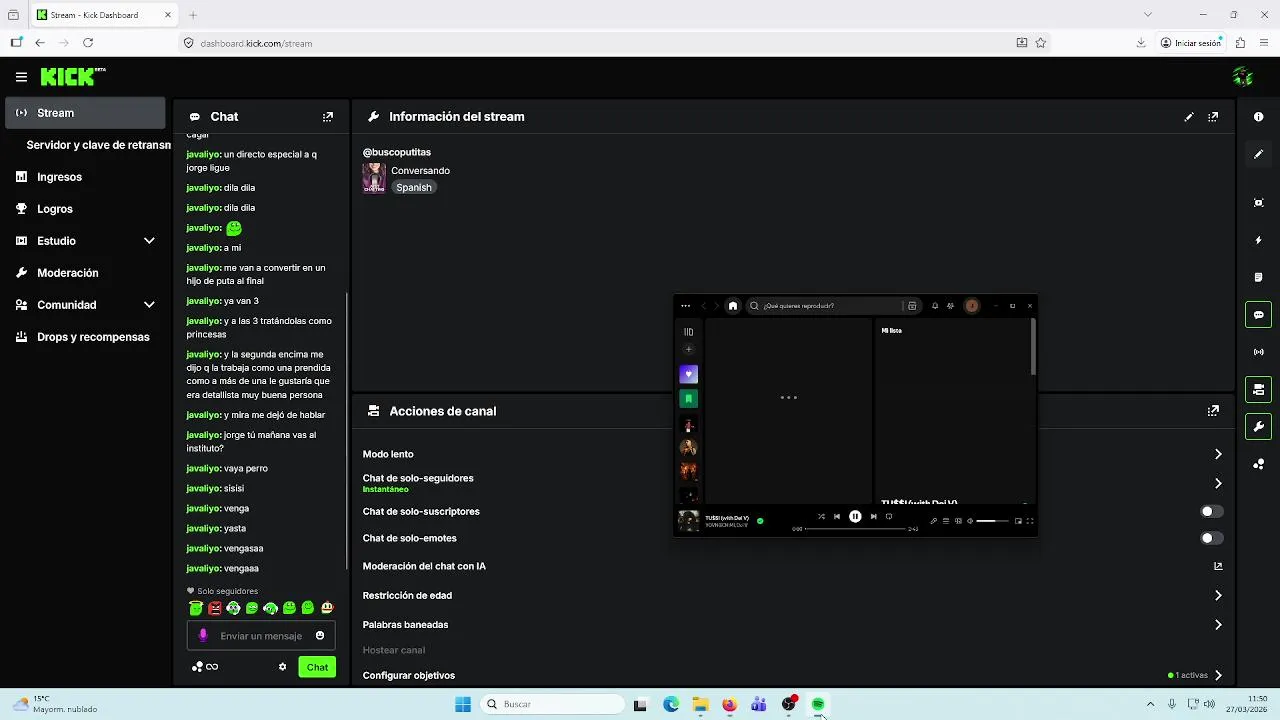Select Stream in left sidebar
The image size is (1280, 720).
tap(85, 113)
